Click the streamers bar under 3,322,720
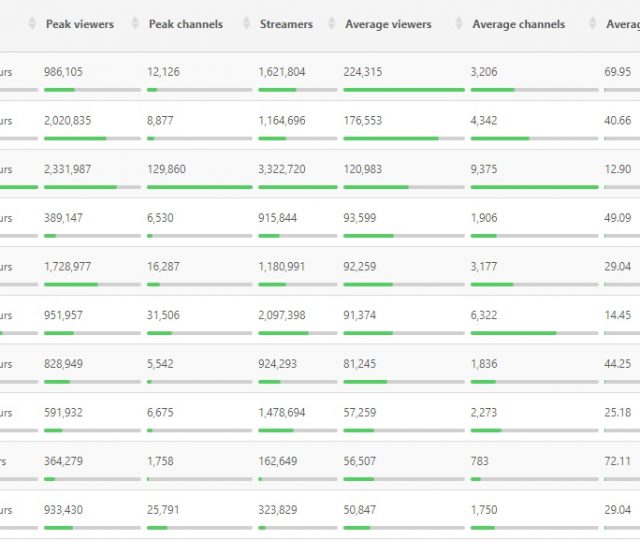 pos(297,187)
